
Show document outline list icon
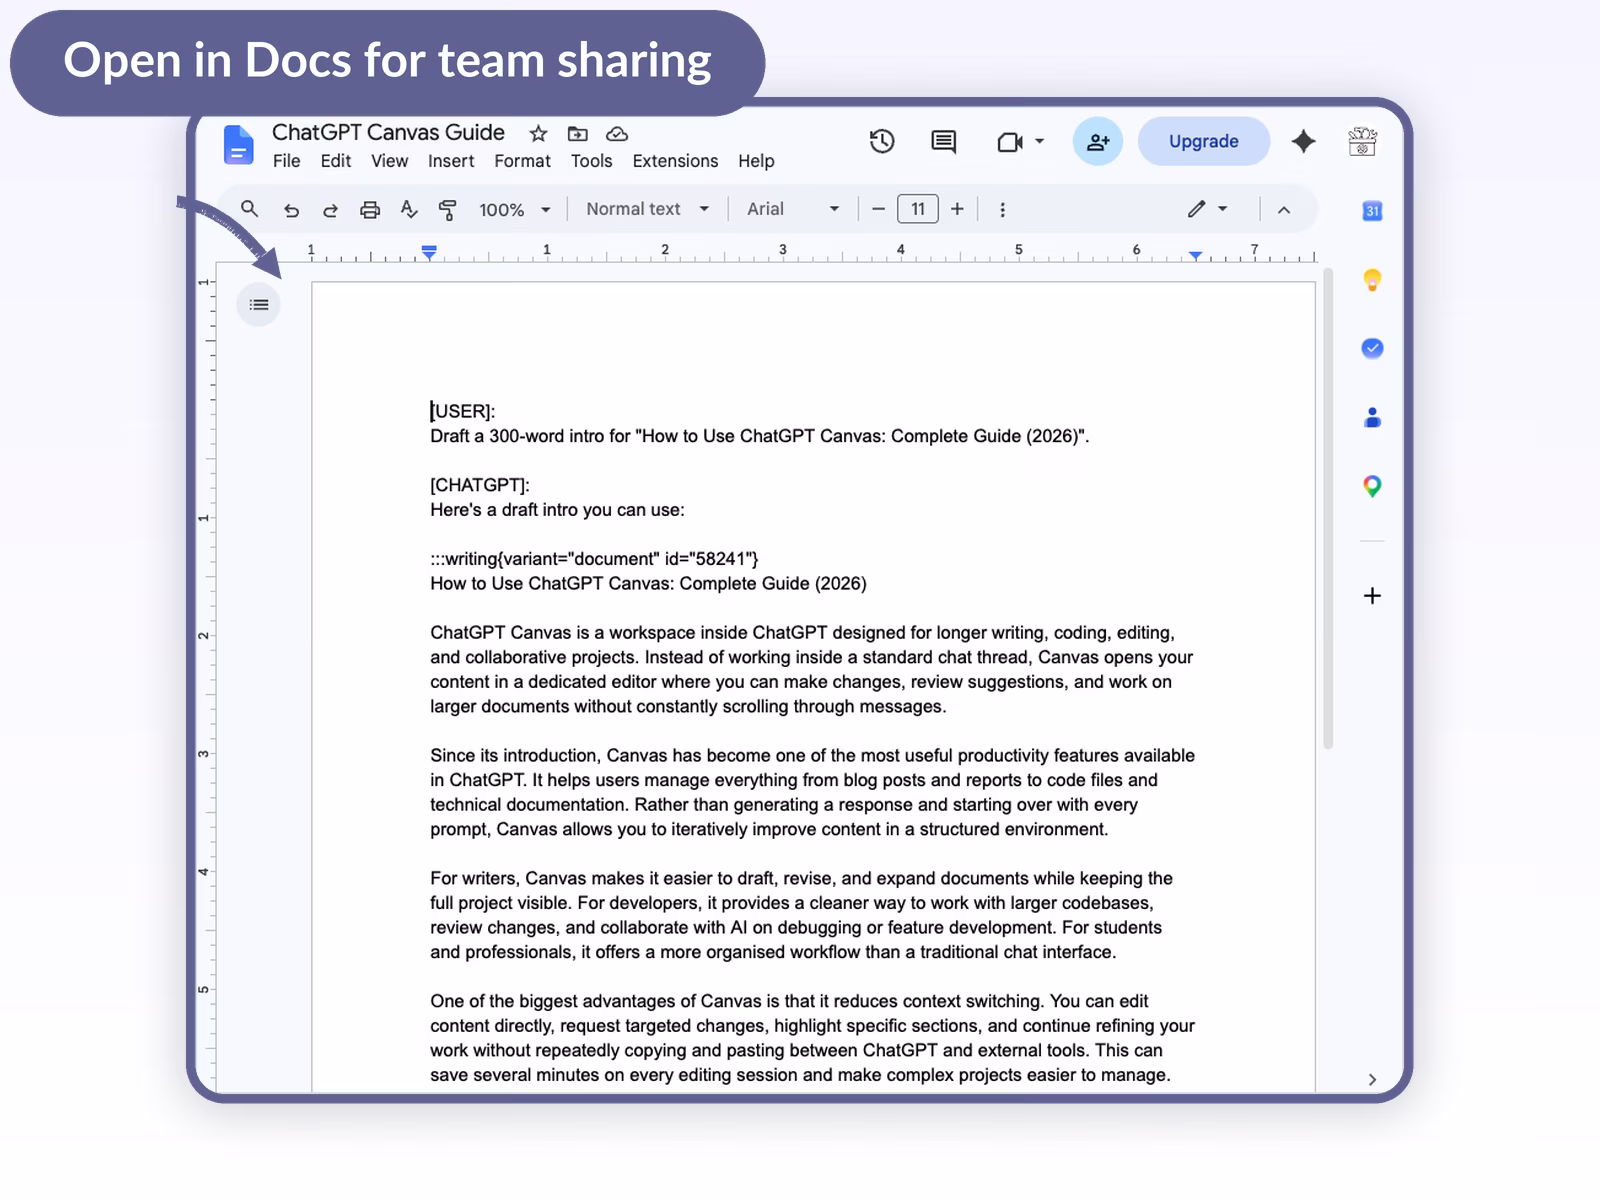click(x=259, y=305)
